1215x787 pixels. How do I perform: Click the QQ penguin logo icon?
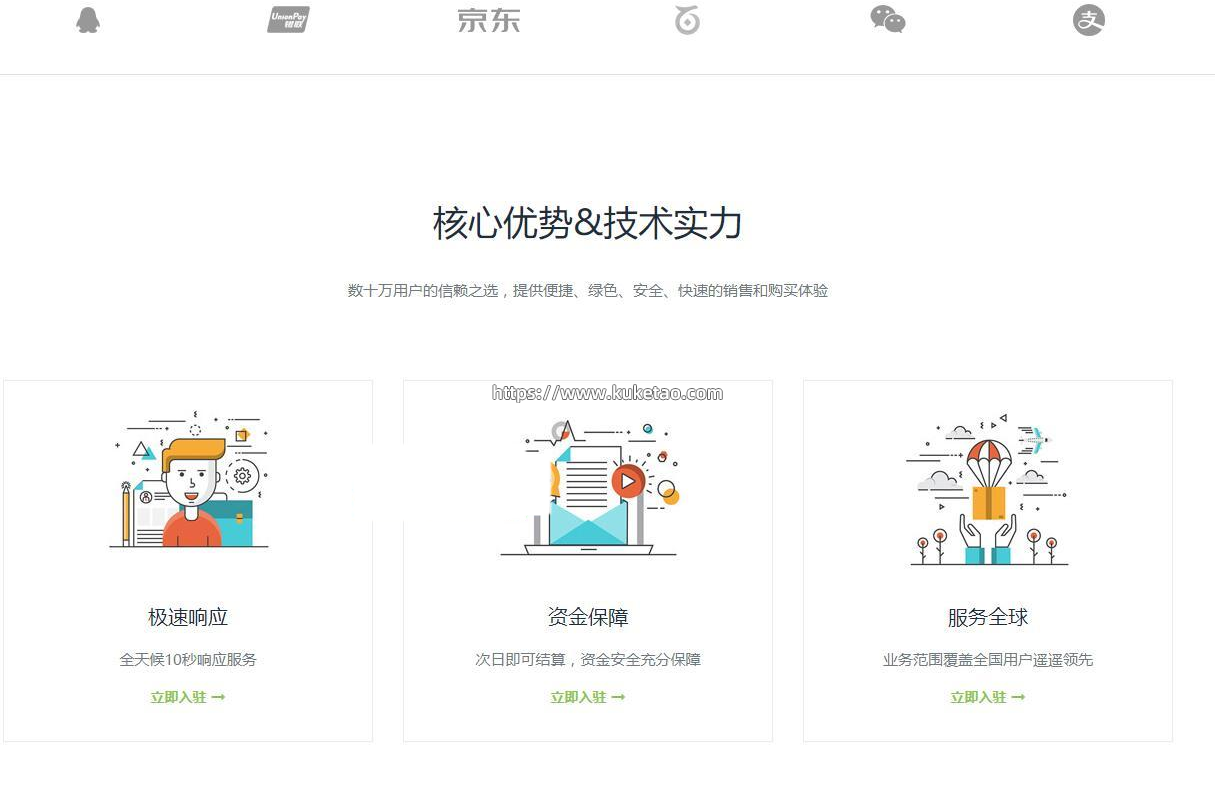(x=88, y=20)
